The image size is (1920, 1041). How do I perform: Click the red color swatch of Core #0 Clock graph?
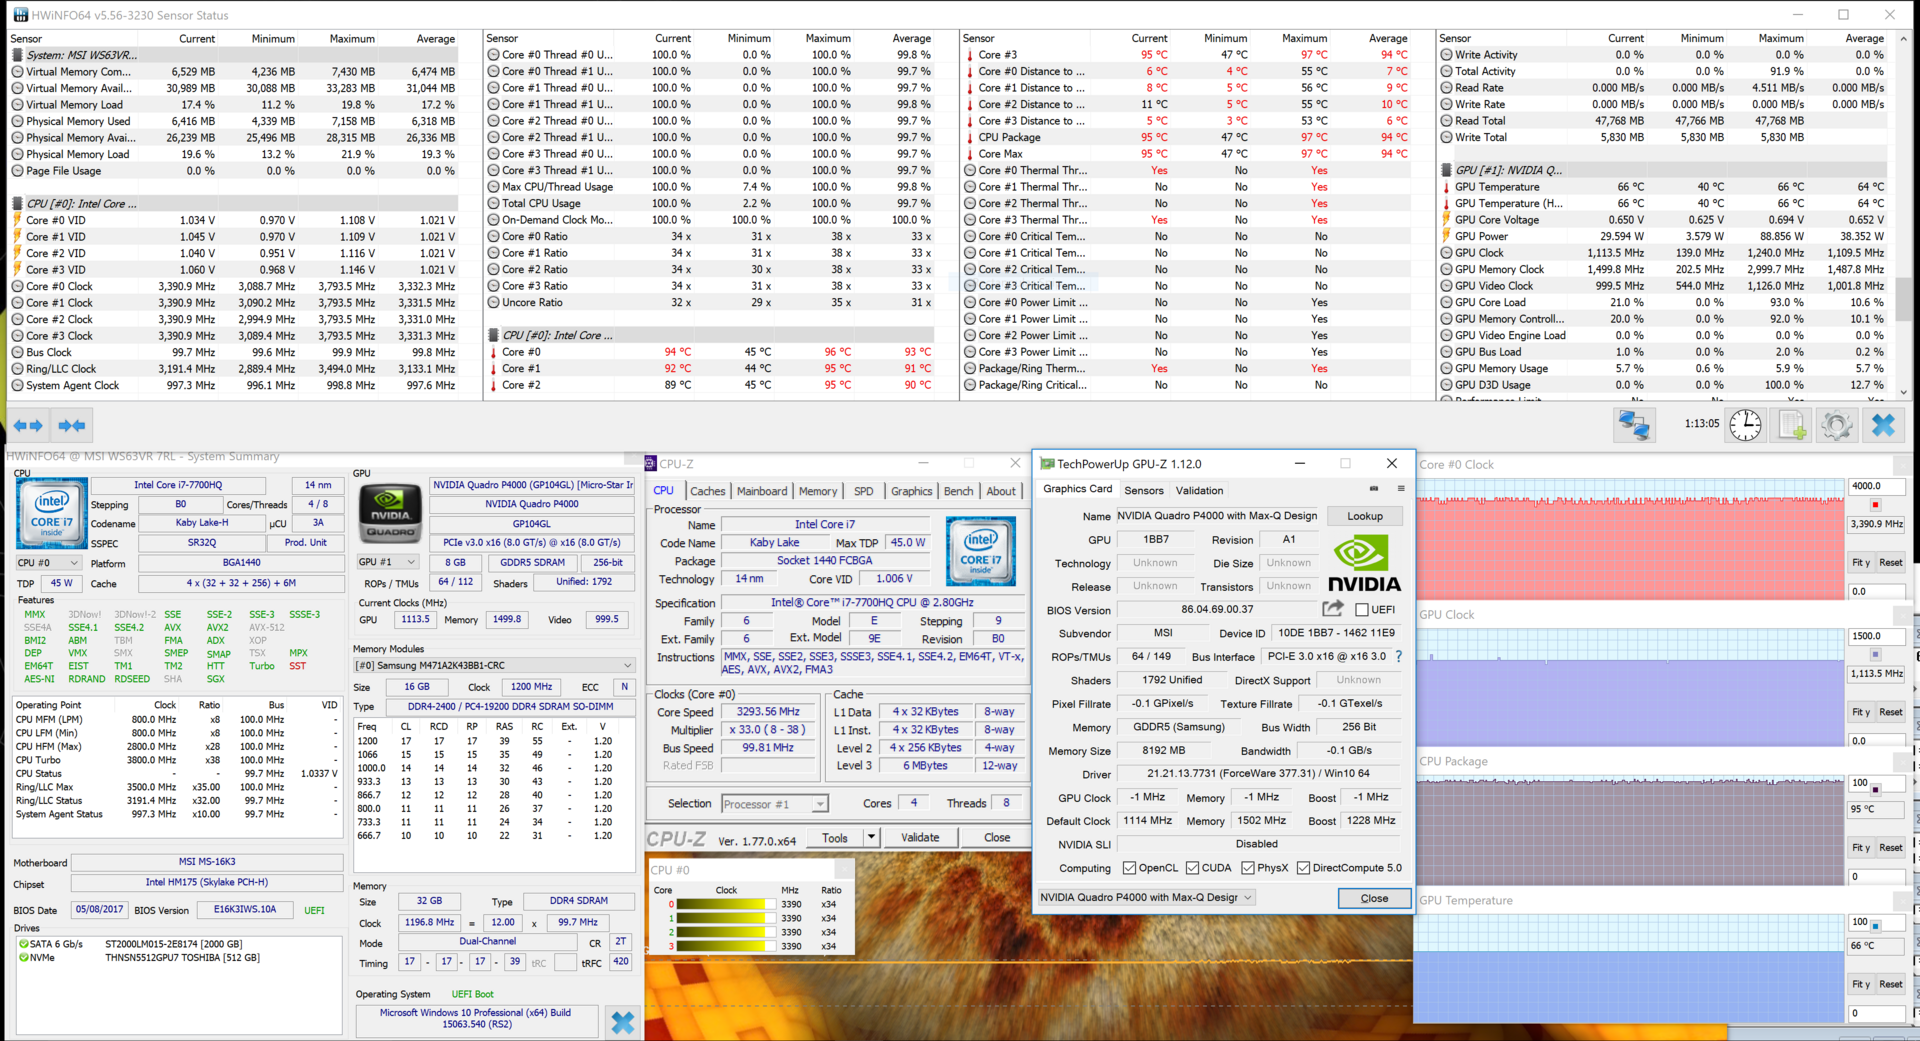[x=1875, y=505]
